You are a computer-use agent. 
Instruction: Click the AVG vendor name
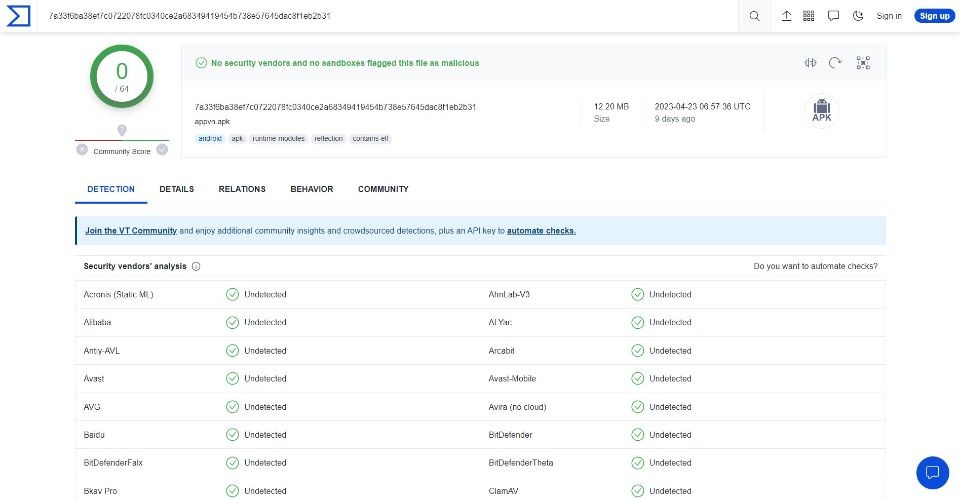coord(92,407)
